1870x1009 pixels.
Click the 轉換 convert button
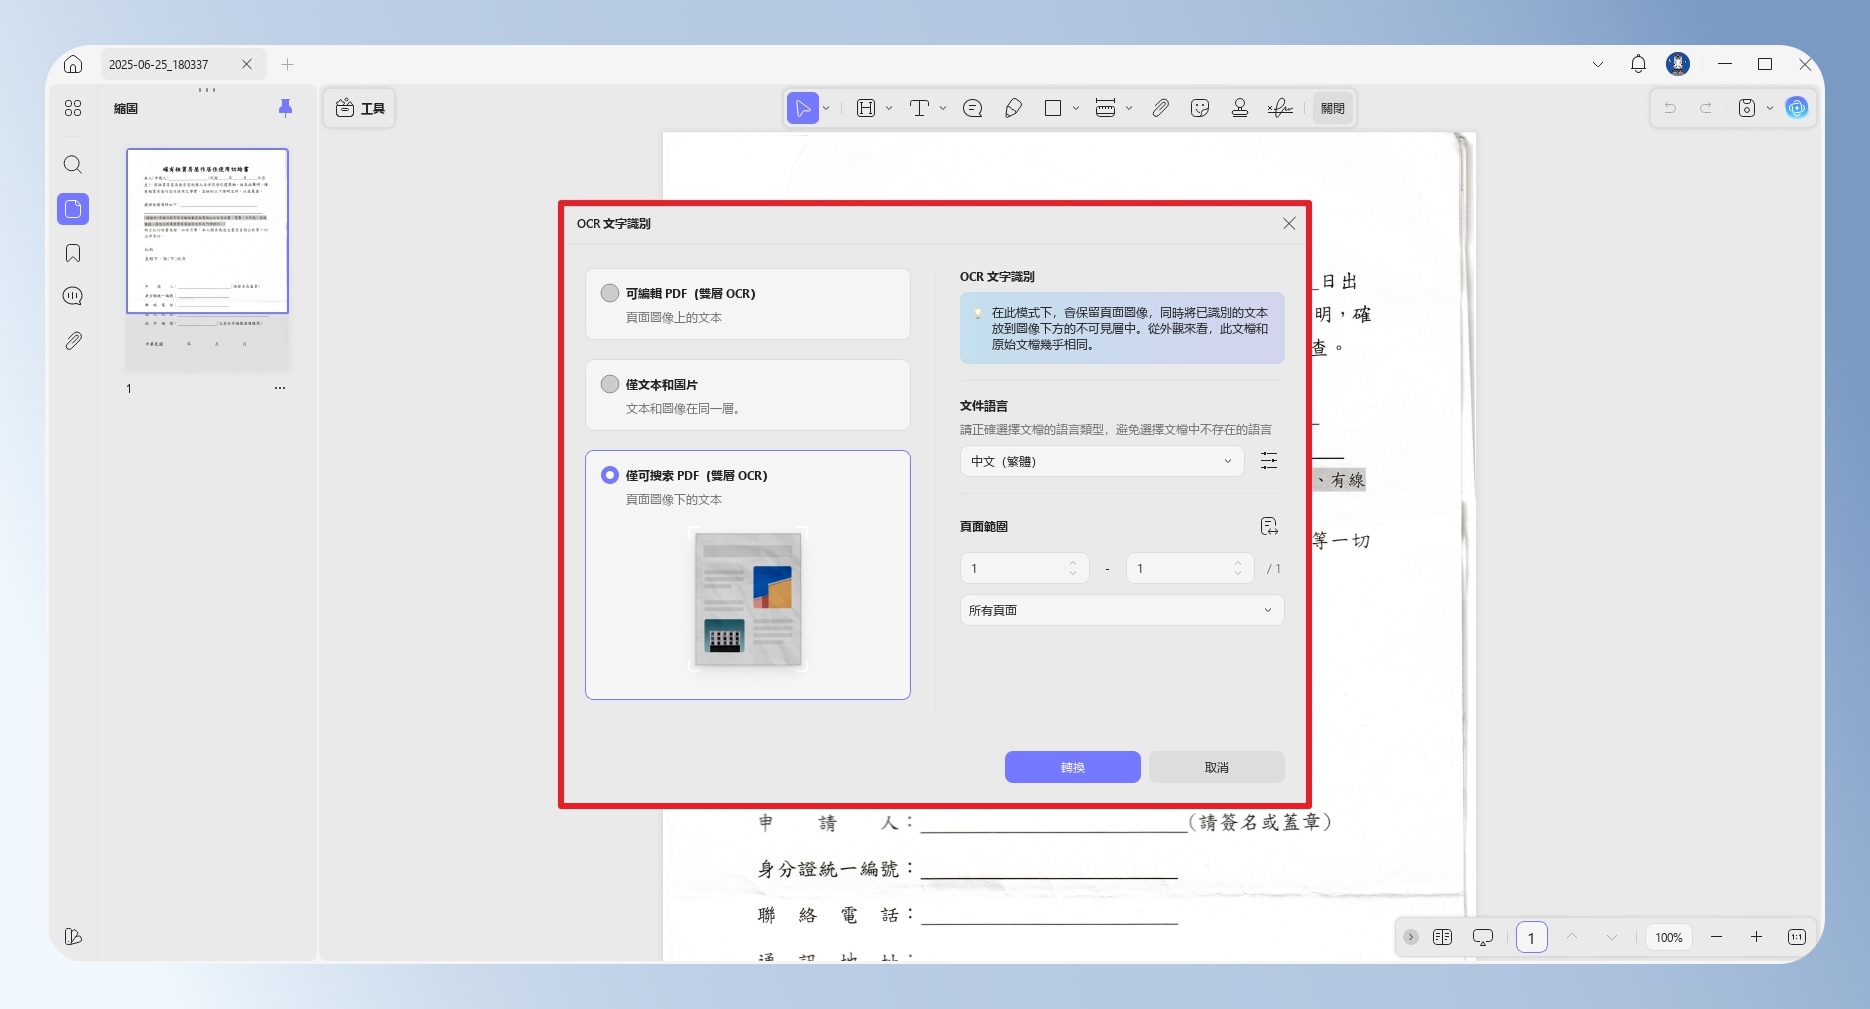coord(1073,767)
